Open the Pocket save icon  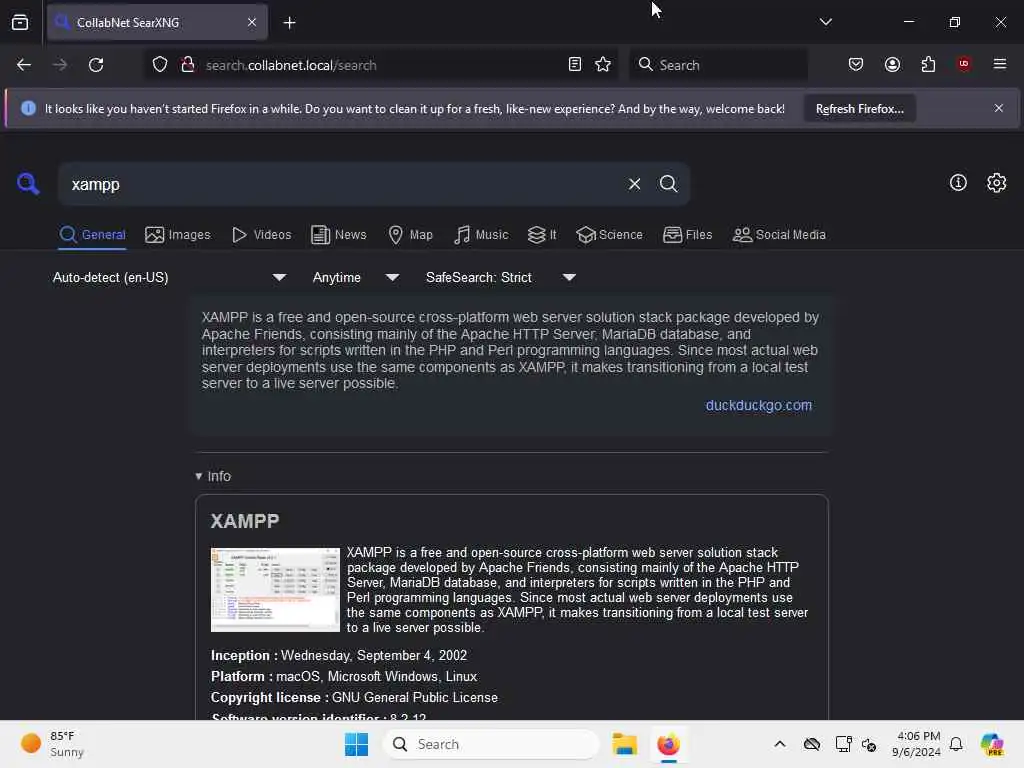[856, 64]
